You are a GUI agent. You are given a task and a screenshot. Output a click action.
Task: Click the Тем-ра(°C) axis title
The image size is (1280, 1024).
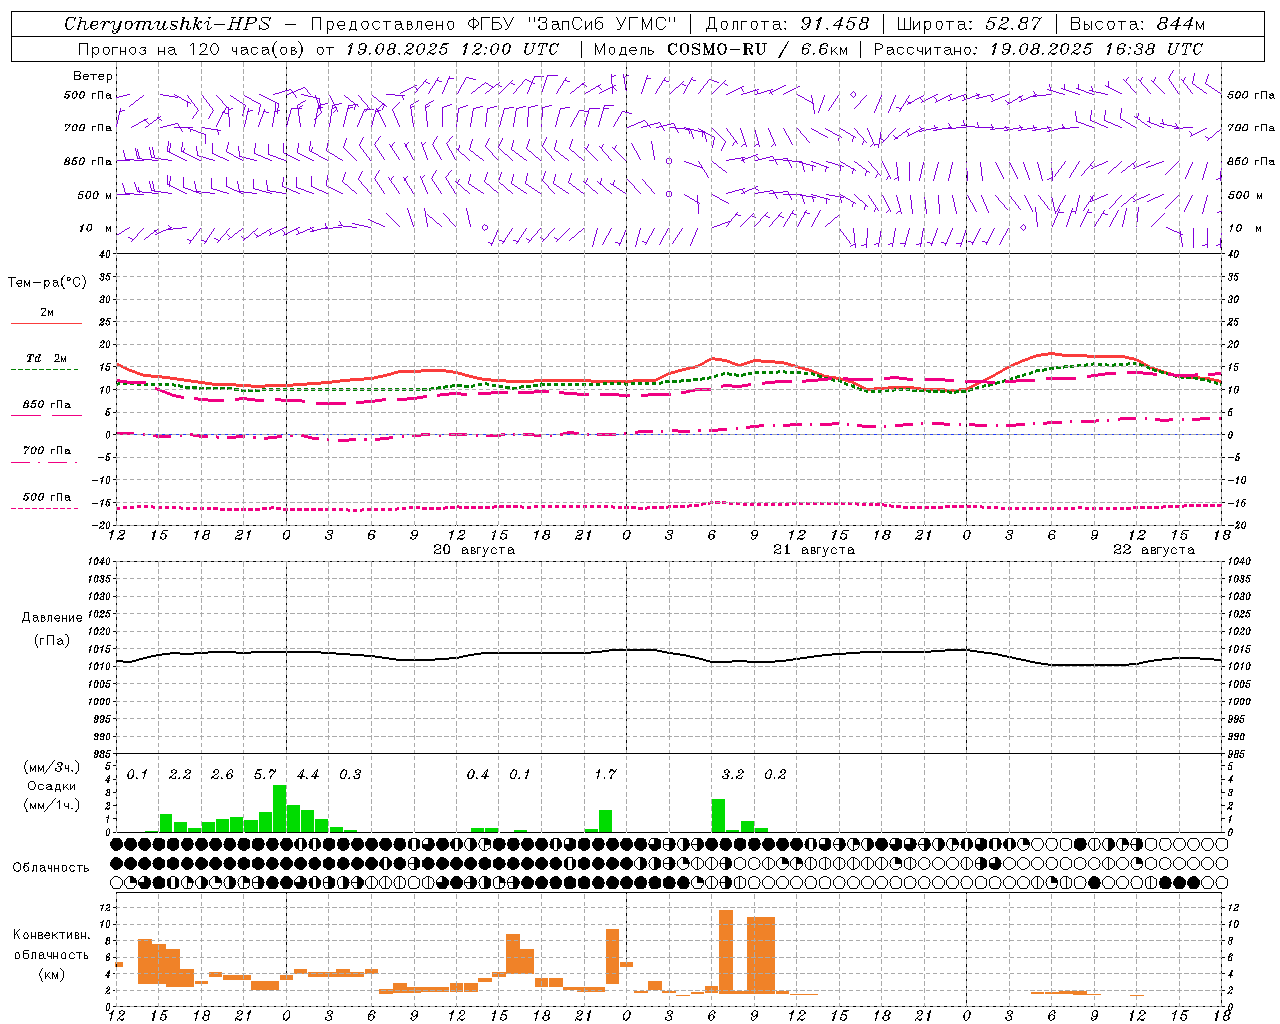47,282
